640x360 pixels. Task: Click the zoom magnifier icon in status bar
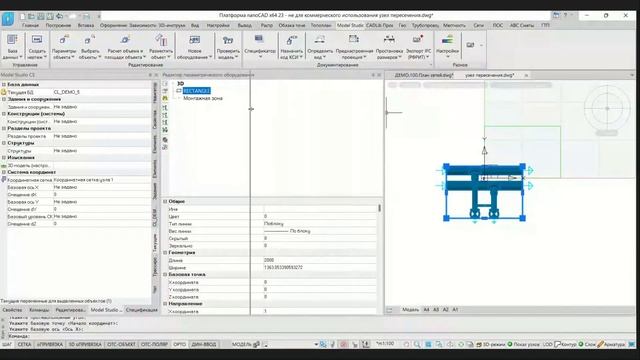coord(417,344)
